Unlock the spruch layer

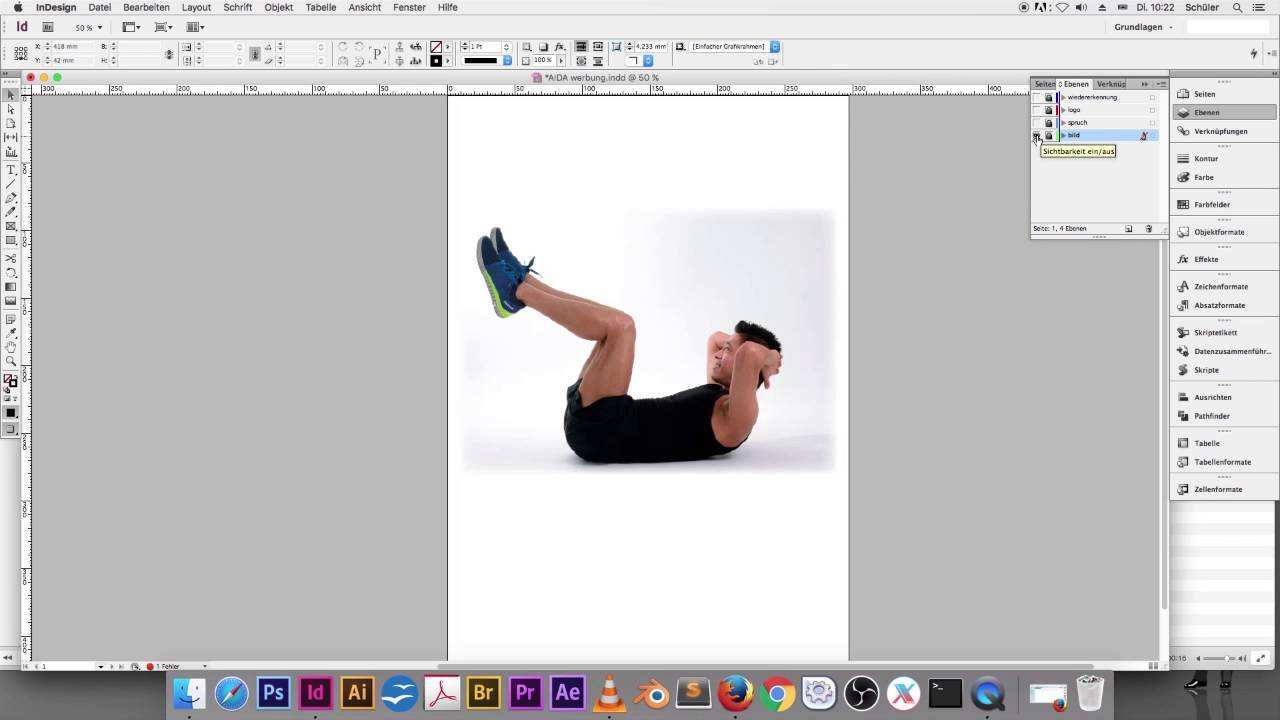click(x=1048, y=123)
